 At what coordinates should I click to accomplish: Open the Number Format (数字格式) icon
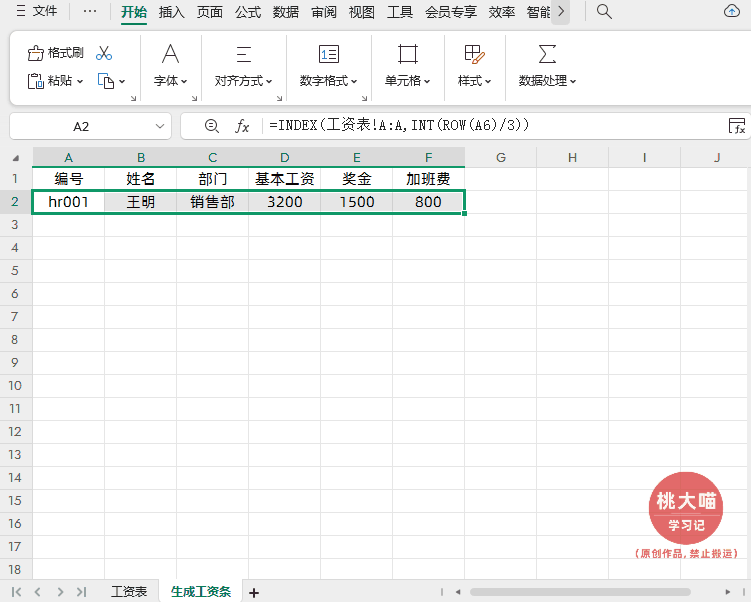(x=329, y=54)
